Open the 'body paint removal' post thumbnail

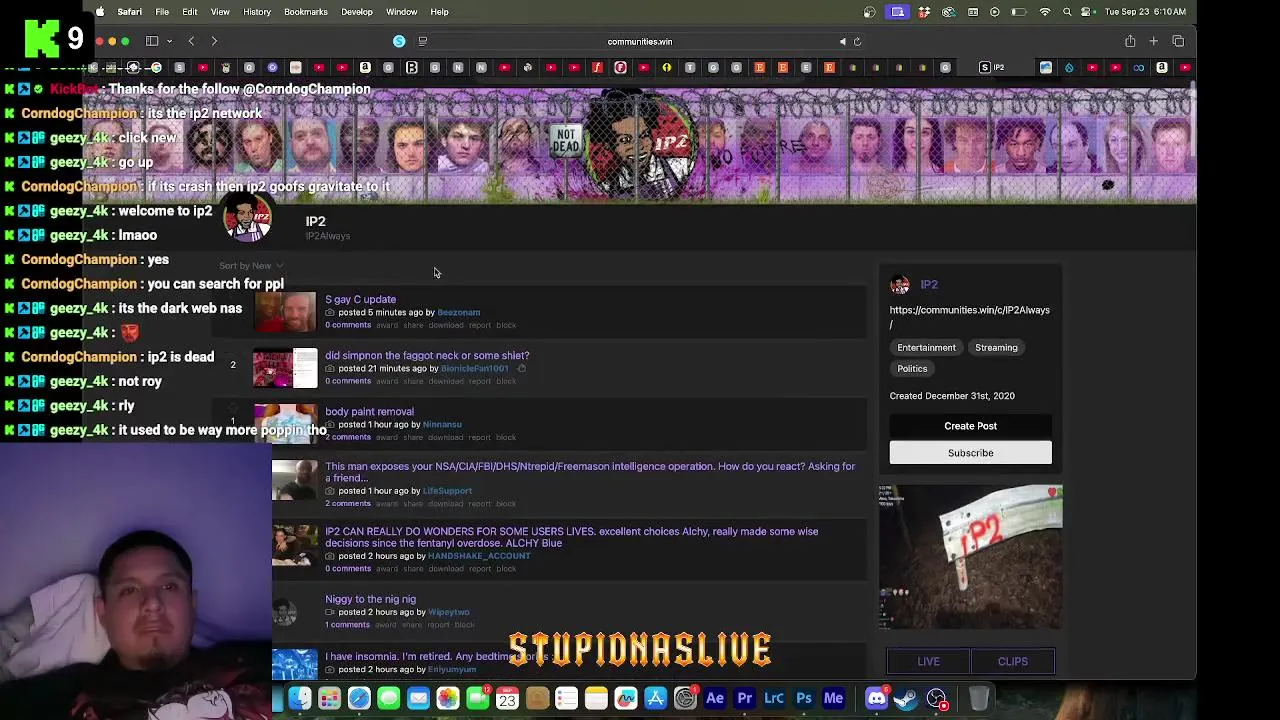285,424
